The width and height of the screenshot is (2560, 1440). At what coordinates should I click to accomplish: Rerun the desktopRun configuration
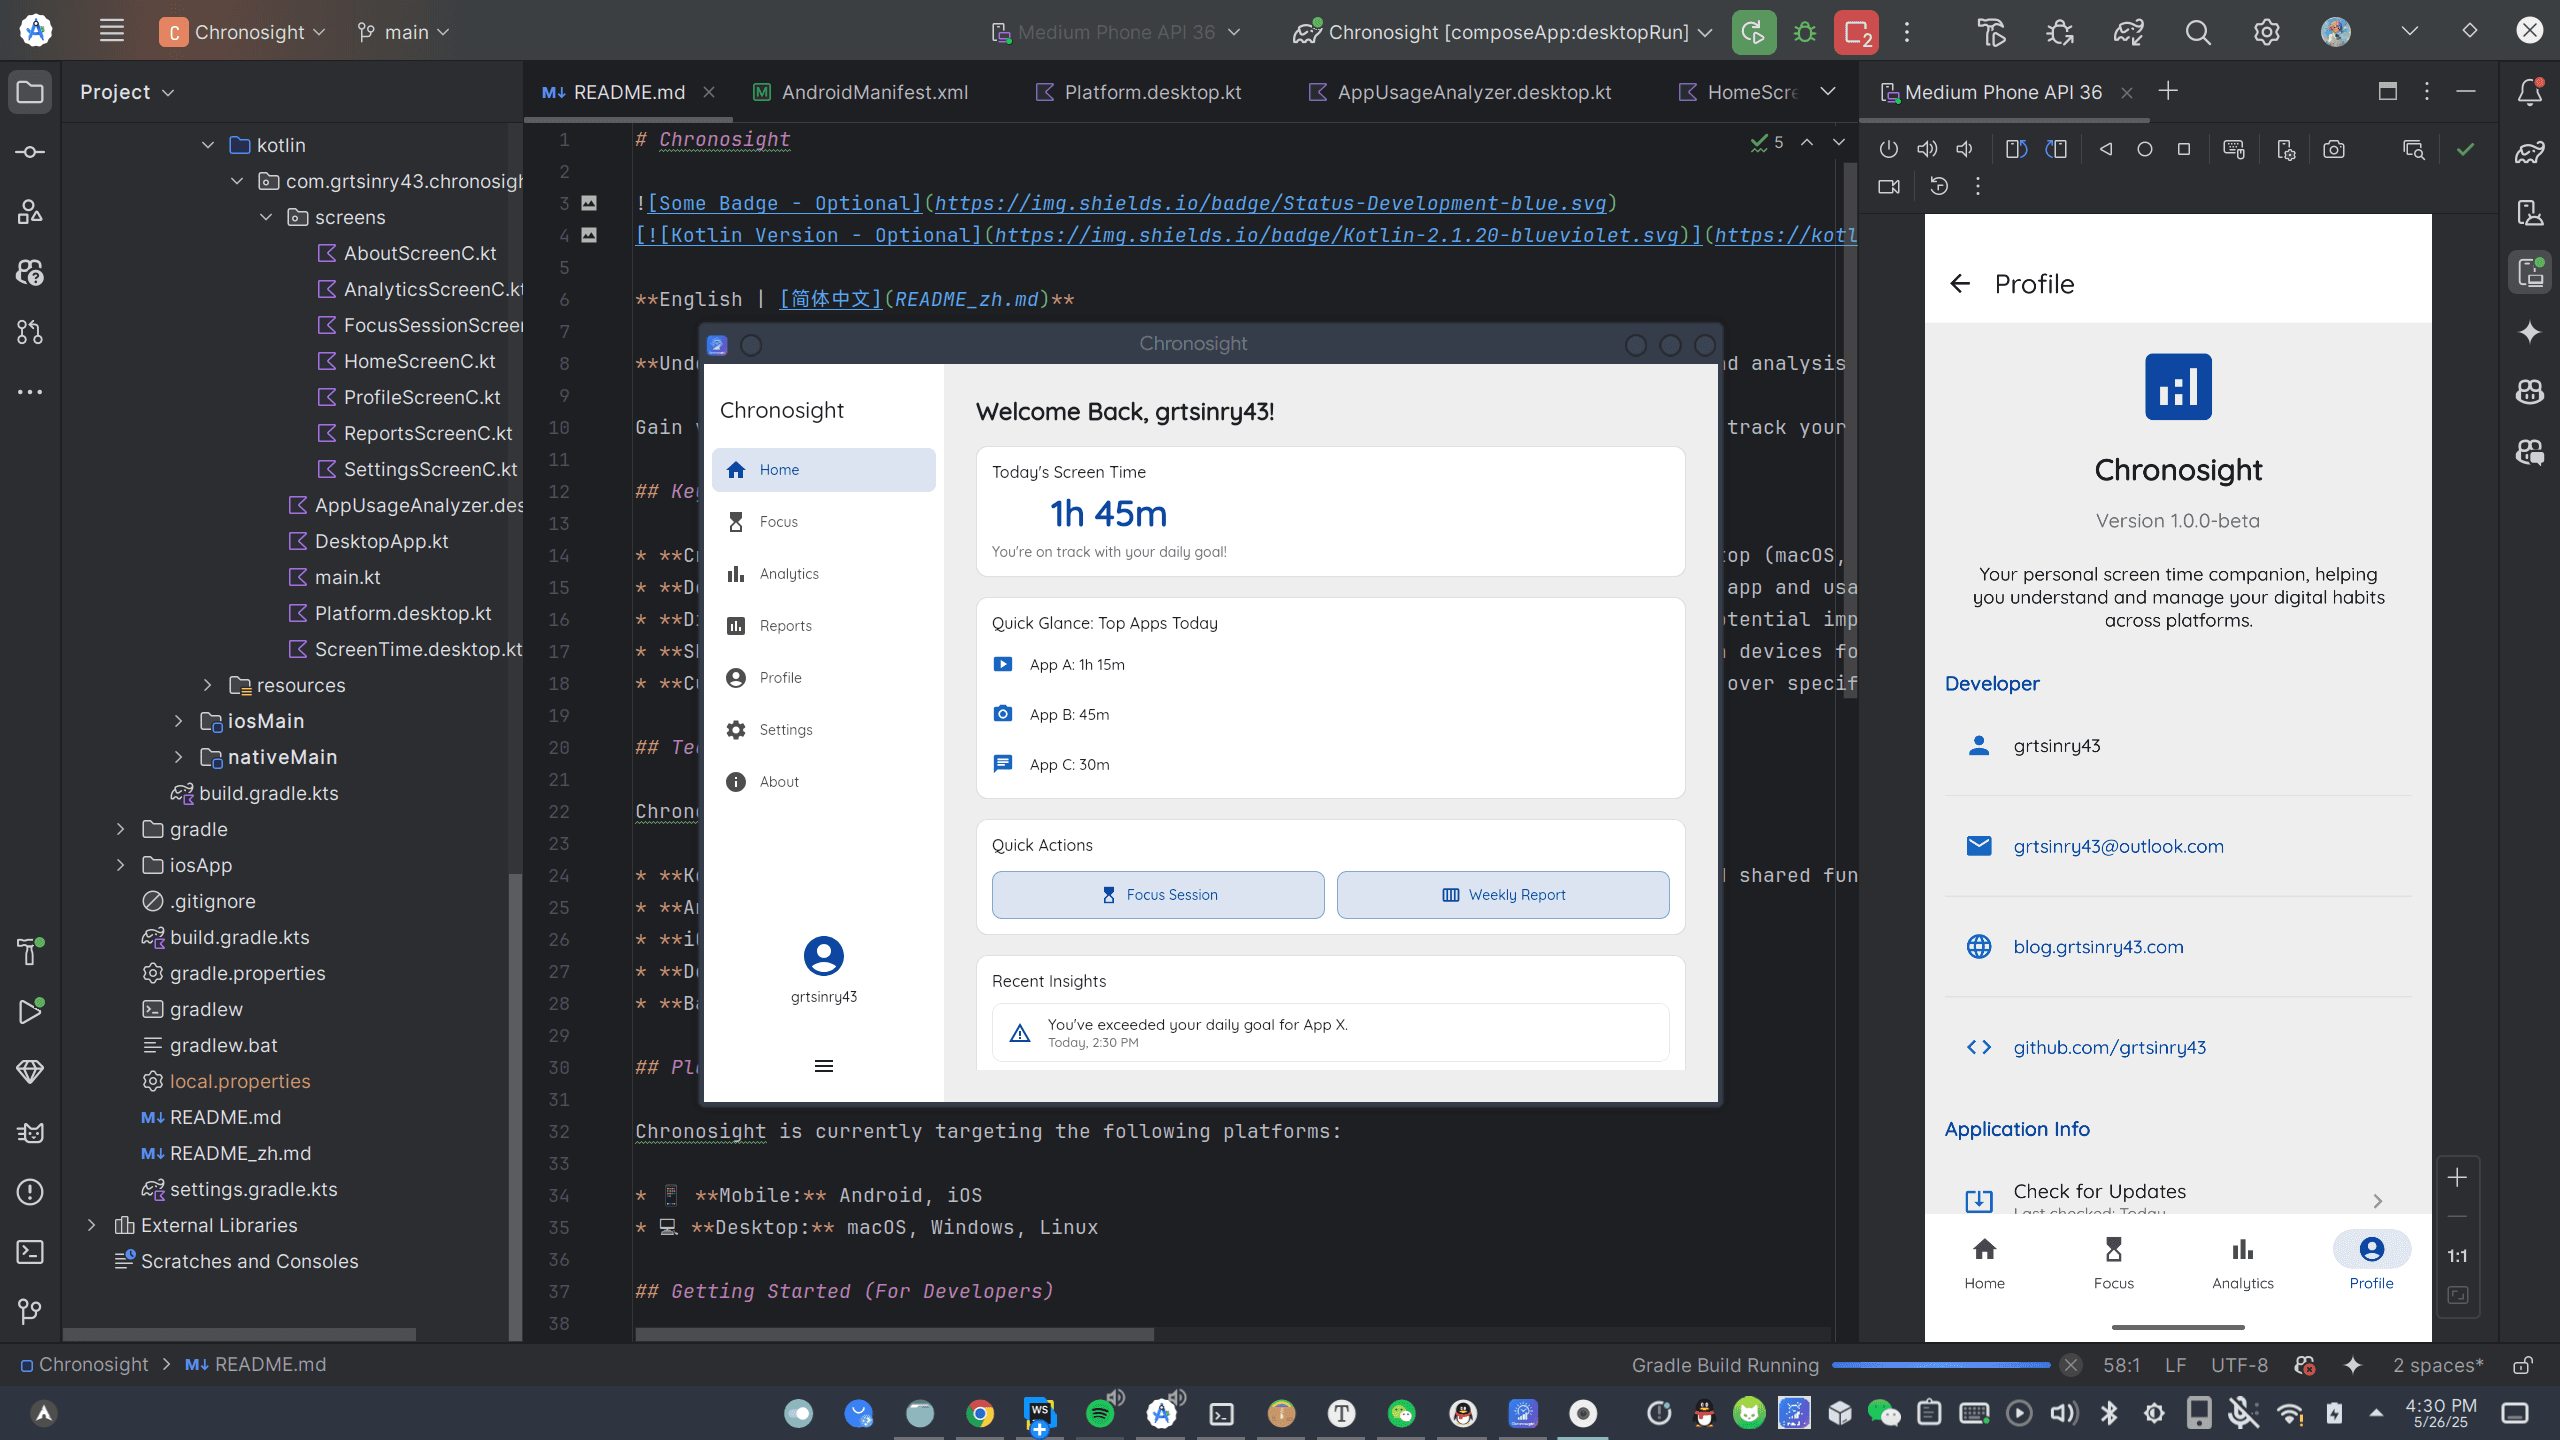1754,32
